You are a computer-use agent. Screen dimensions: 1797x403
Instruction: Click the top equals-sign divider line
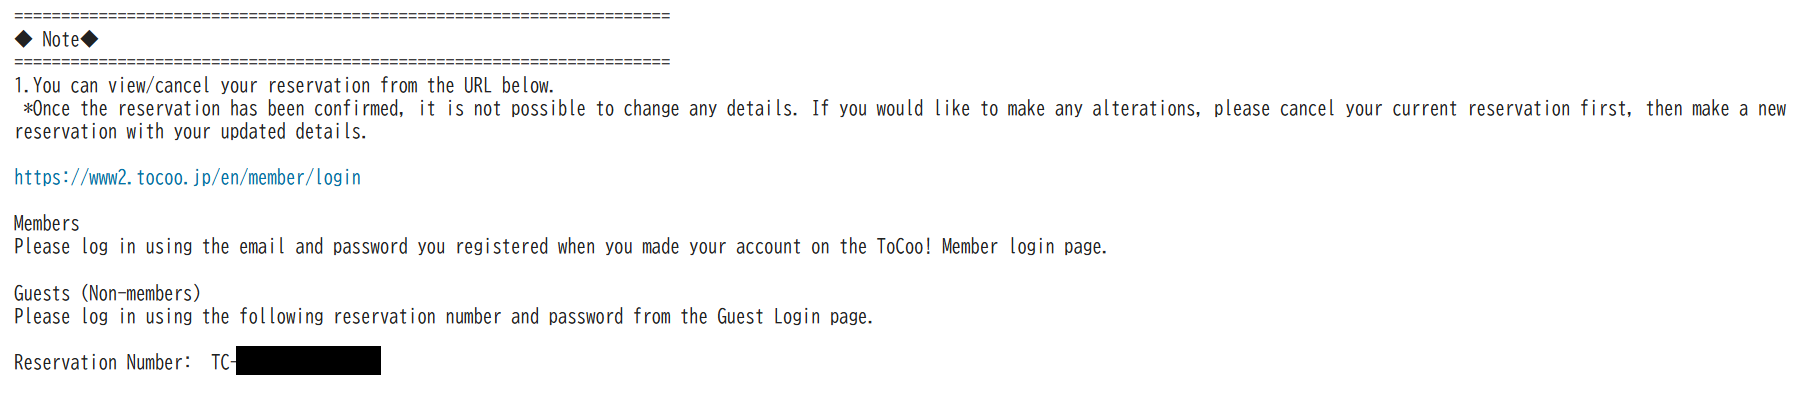tap(342, 16)
